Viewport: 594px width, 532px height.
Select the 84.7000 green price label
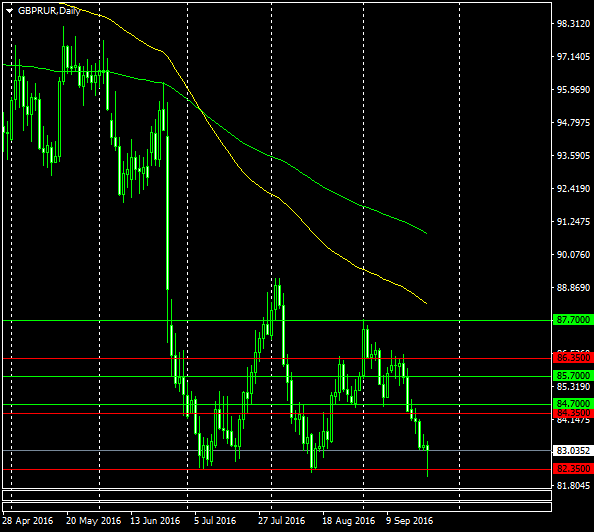(x=574, y=404)
